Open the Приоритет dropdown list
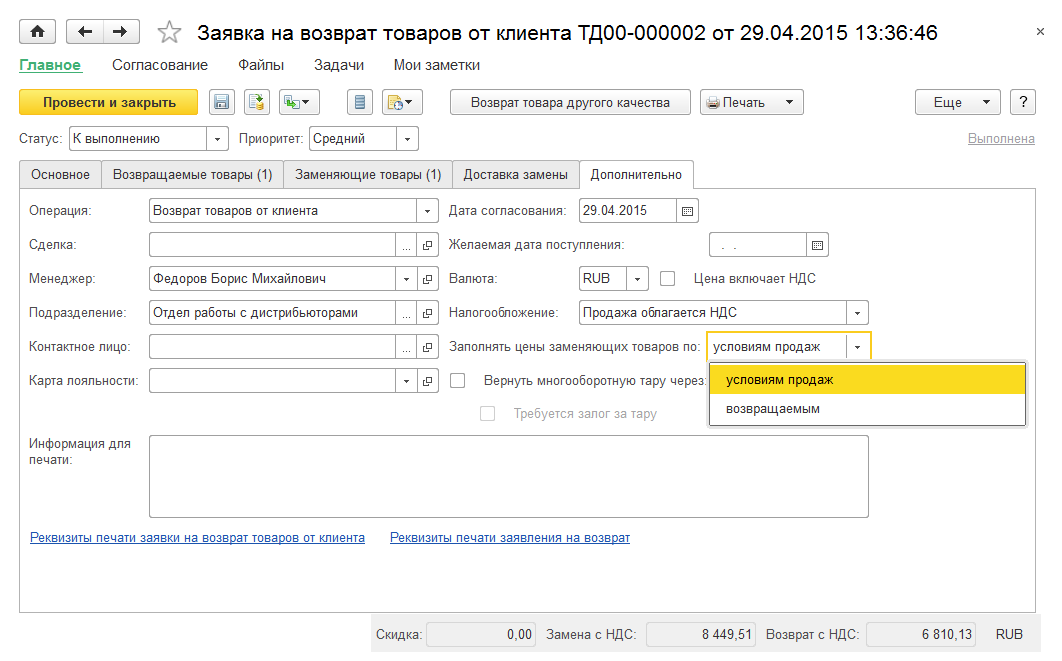 click(407, 139)
